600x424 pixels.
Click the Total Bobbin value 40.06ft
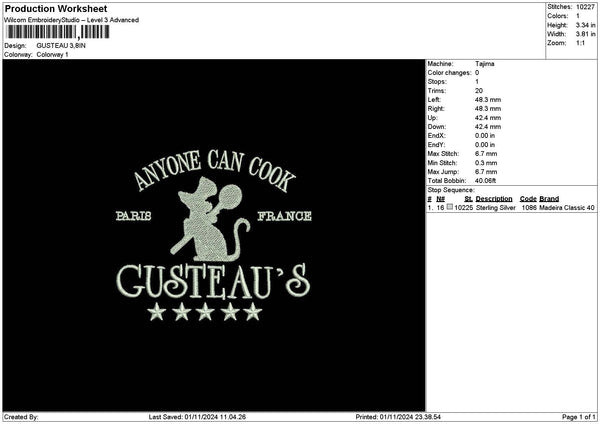486,181
